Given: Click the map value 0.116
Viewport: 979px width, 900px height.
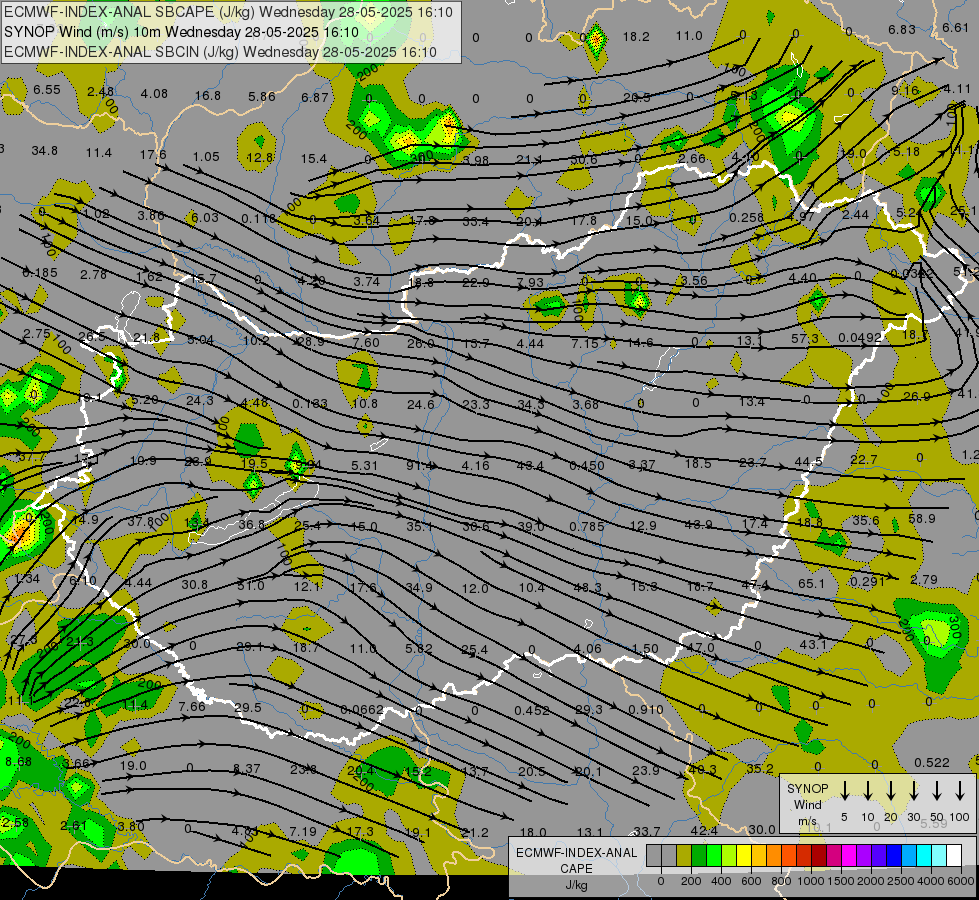Looking at the screenshot, I should coord(258,219).
